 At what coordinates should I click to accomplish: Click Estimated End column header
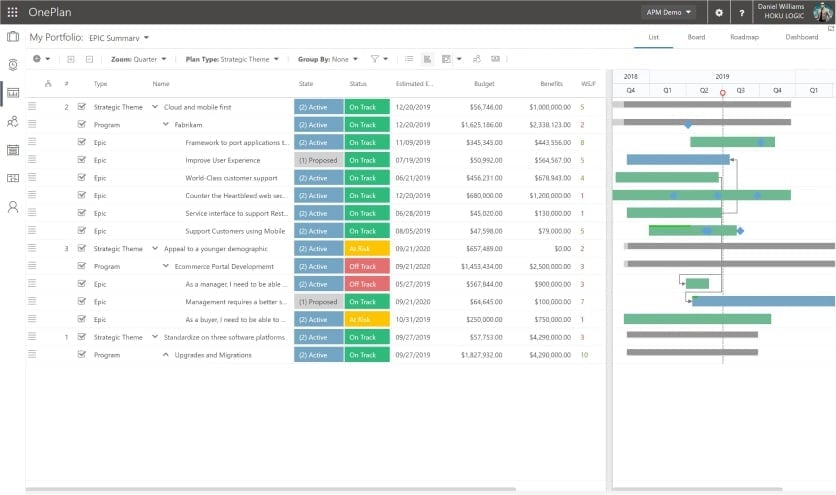(414, 84)
